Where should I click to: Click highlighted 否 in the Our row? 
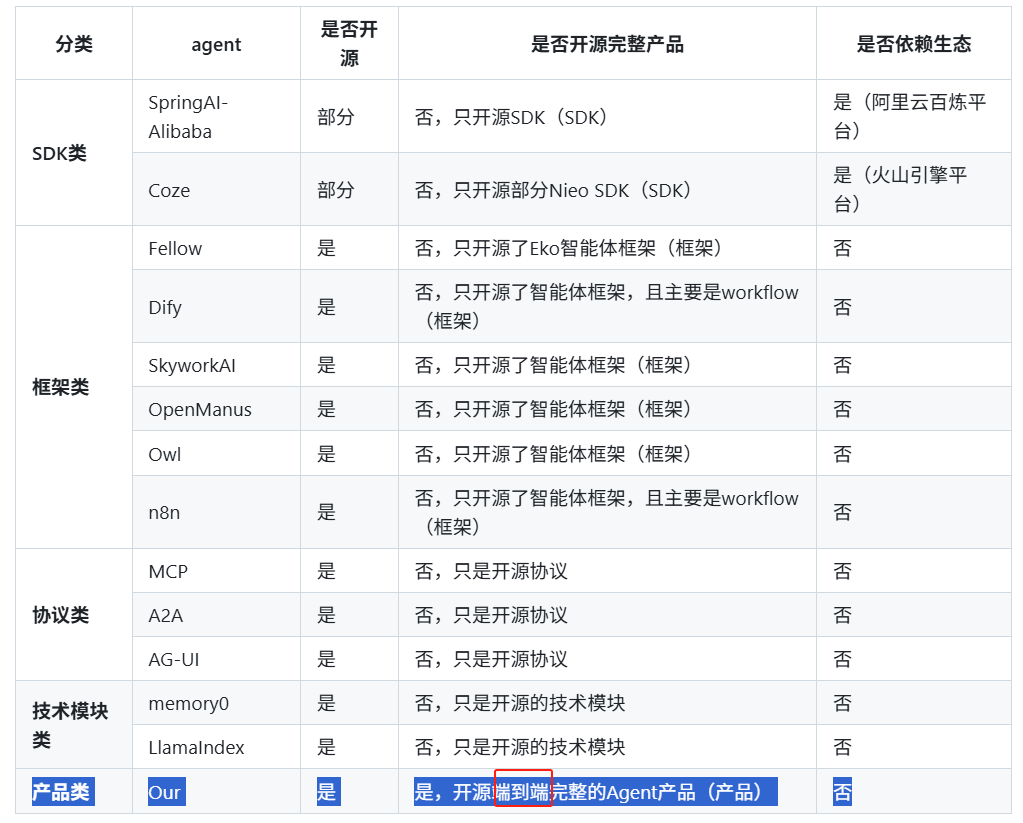842,792
